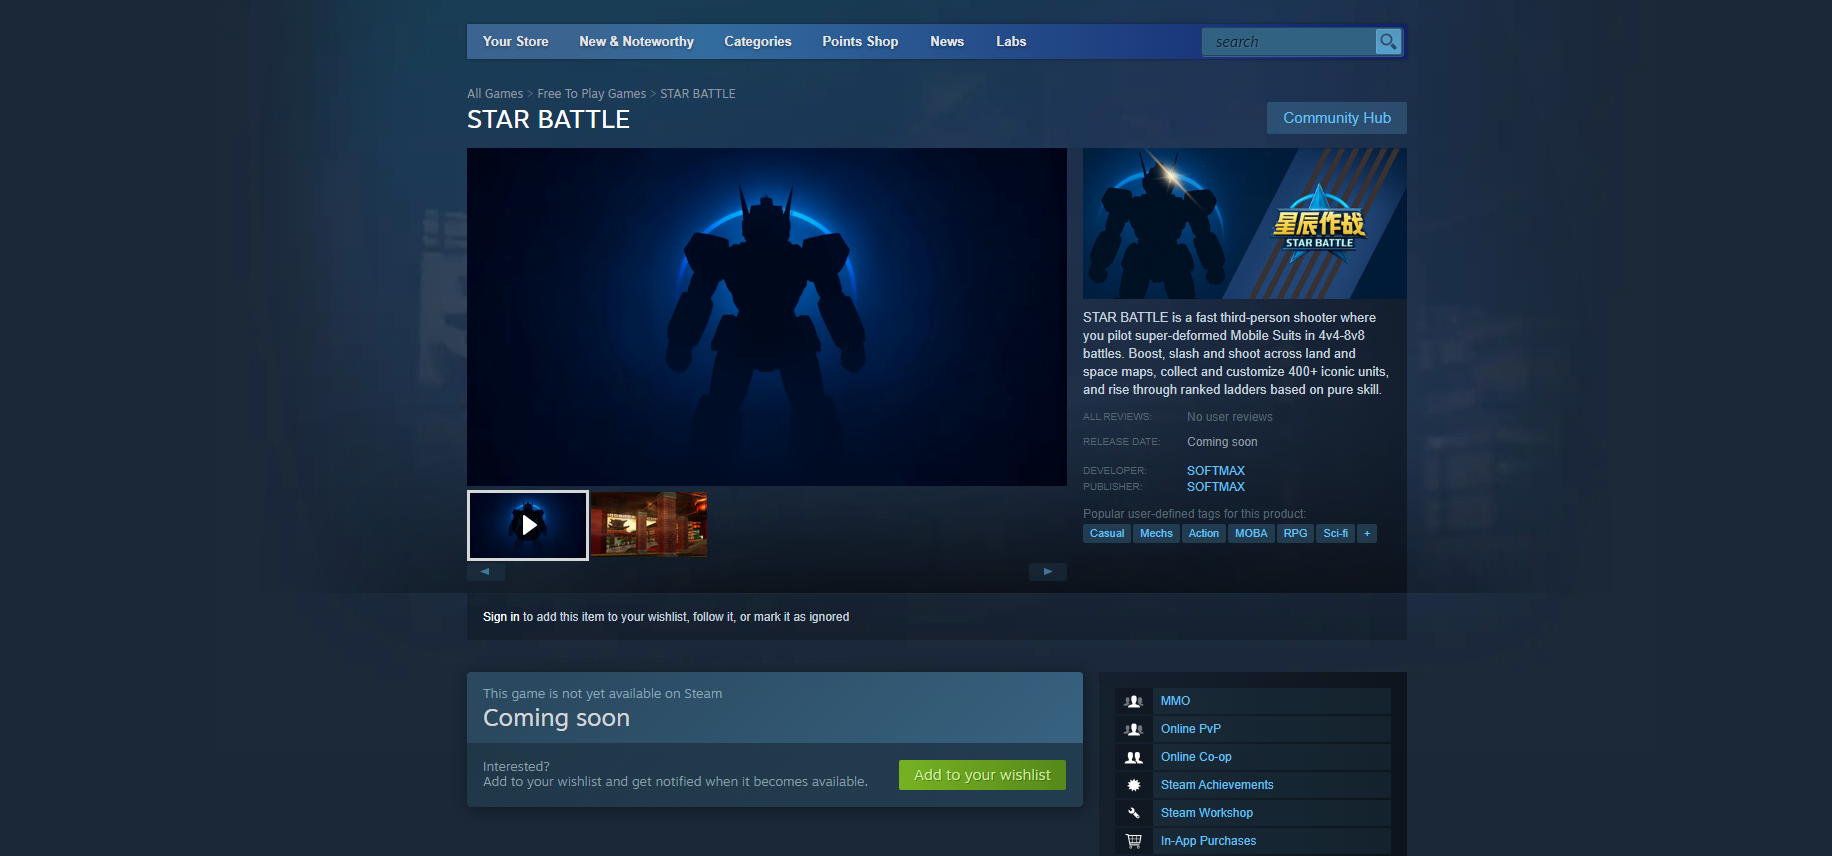Select the RPG tag
Image resolution: width=1832 pixels, height=856 pixels.
[1295, 533]
